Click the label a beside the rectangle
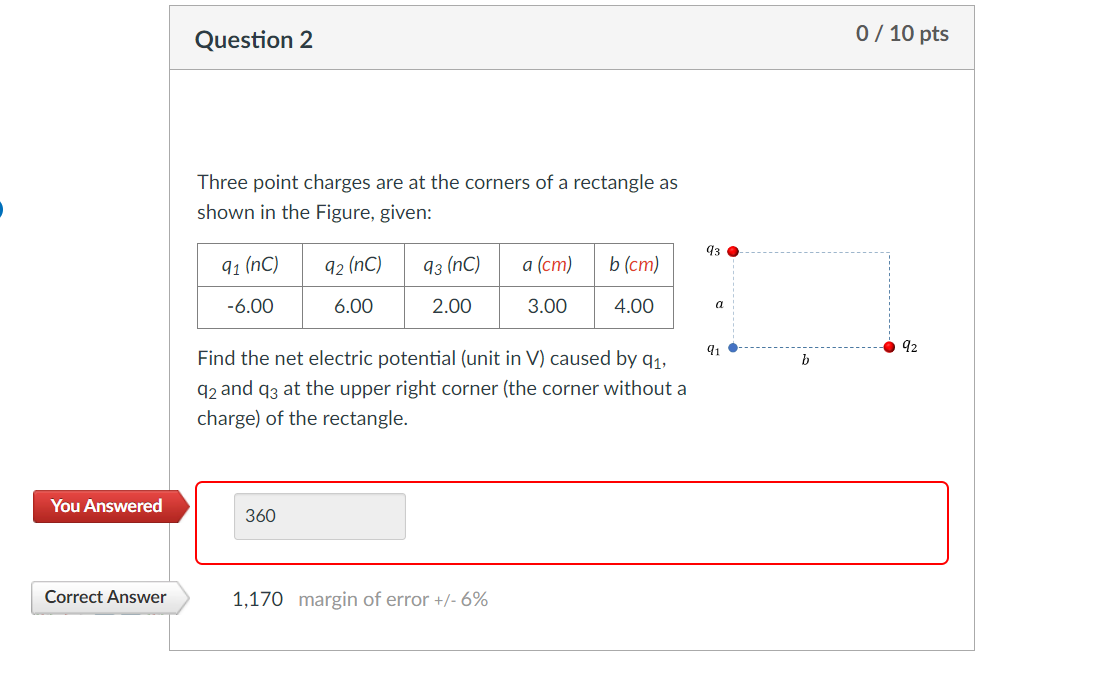 click(x=719, y=304)
